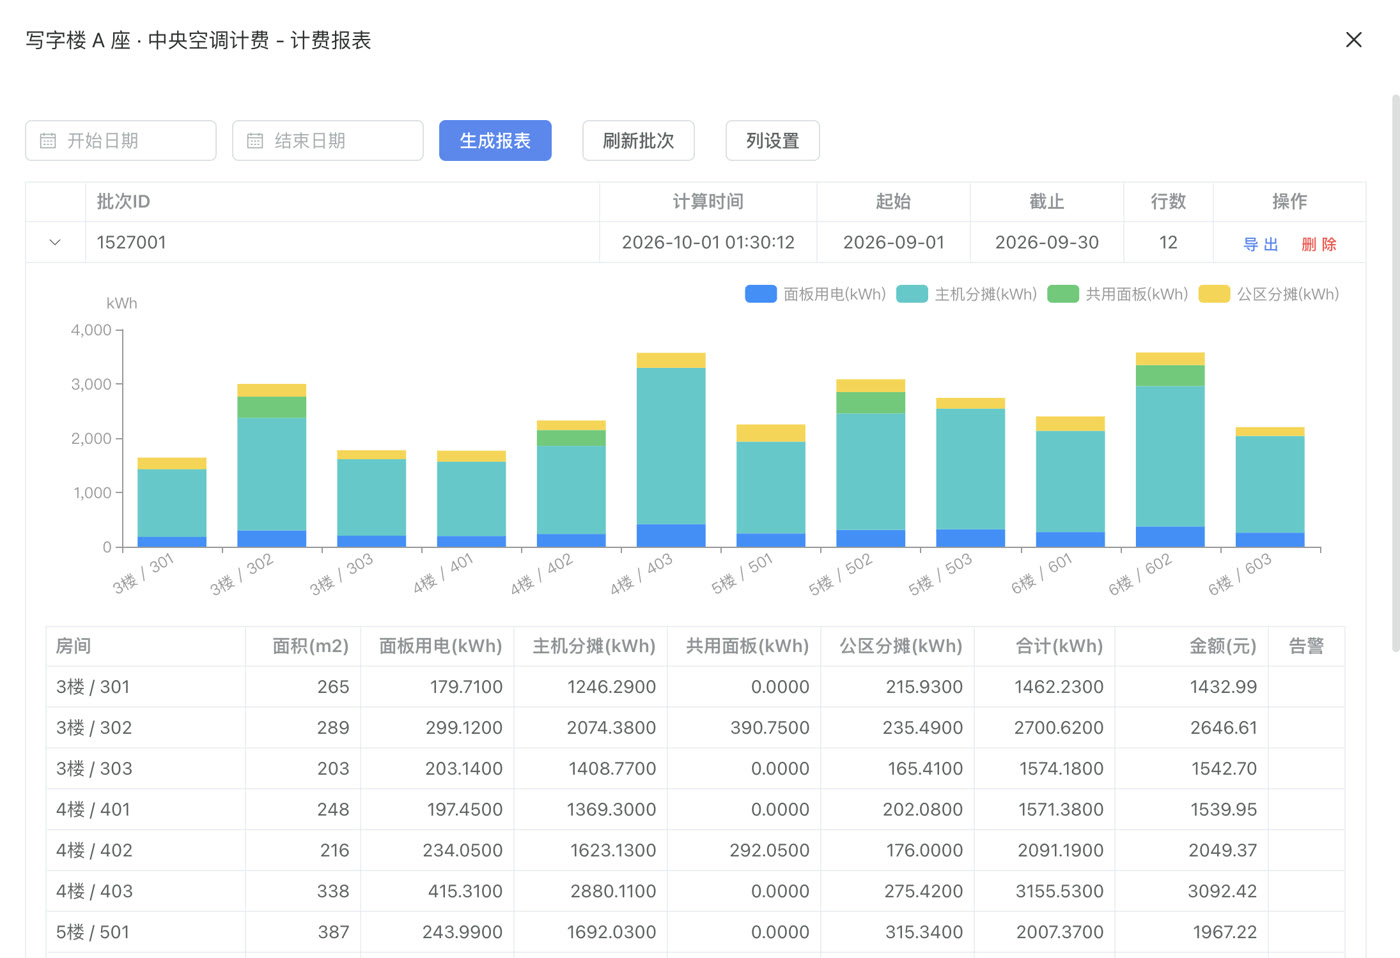Click the 5楼 / 502 axis label

pyautogui.click(x=841, y=575)
